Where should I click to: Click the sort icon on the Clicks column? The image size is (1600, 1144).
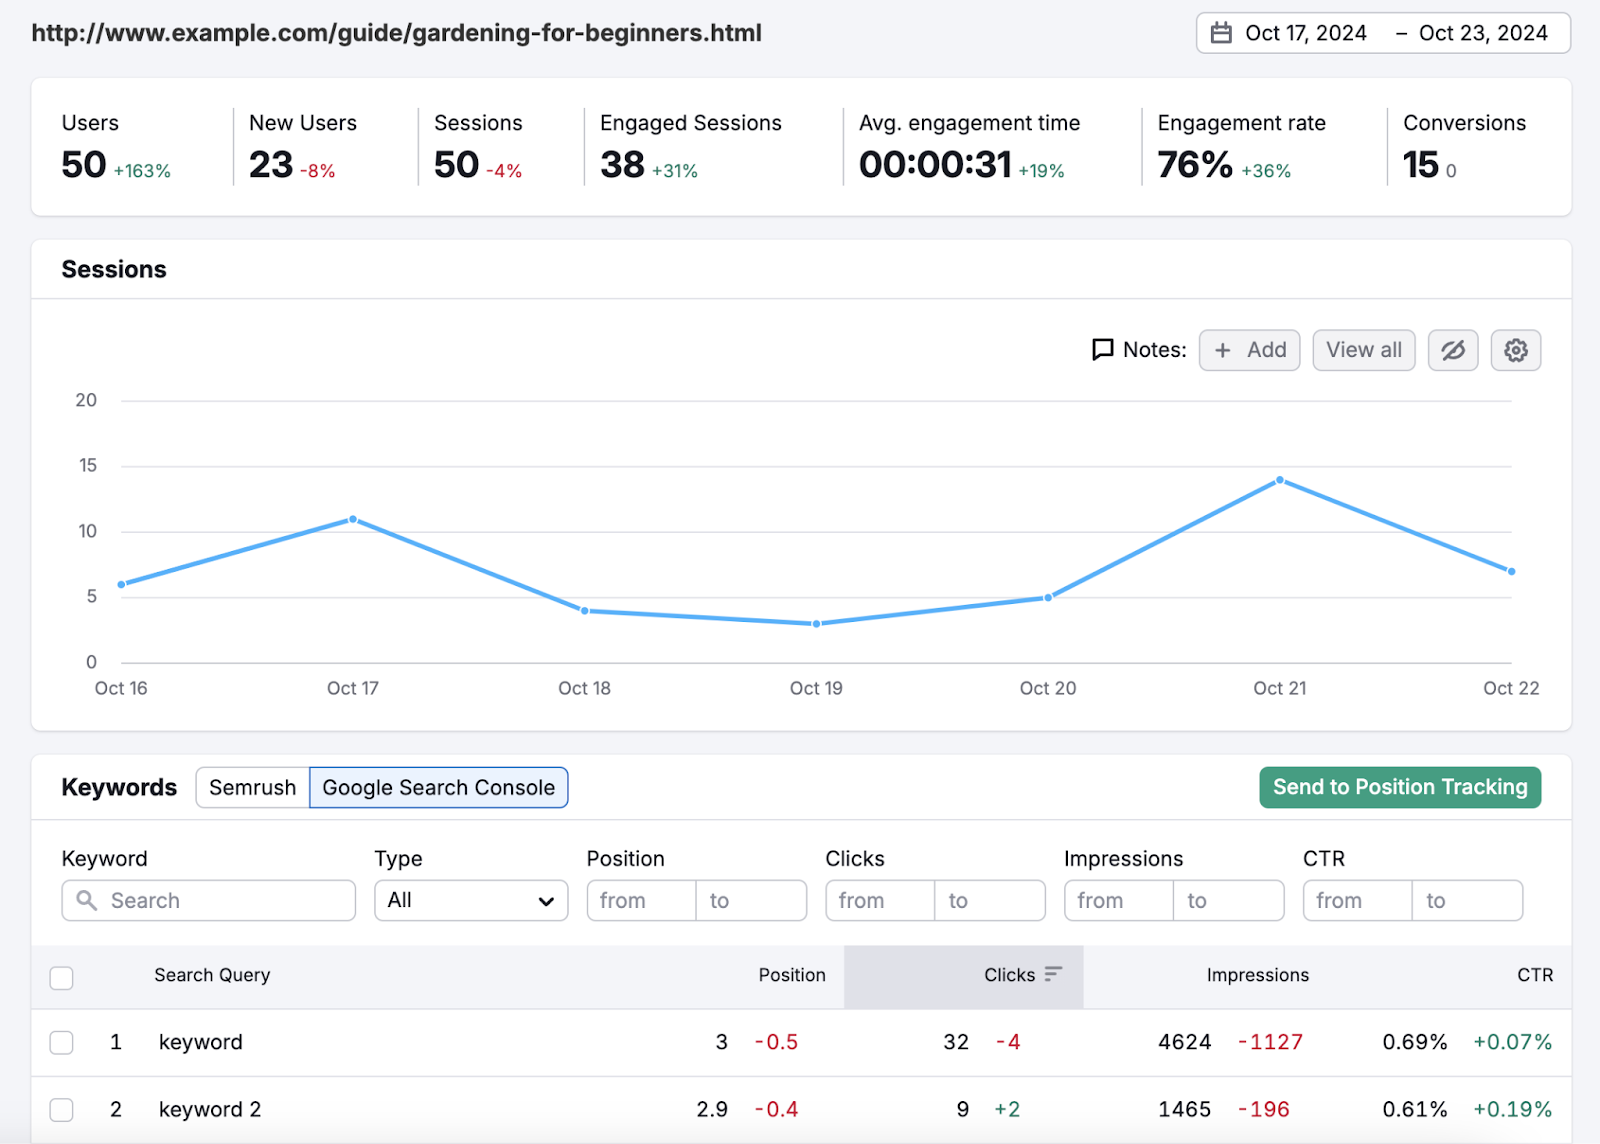pos(1053,972)
